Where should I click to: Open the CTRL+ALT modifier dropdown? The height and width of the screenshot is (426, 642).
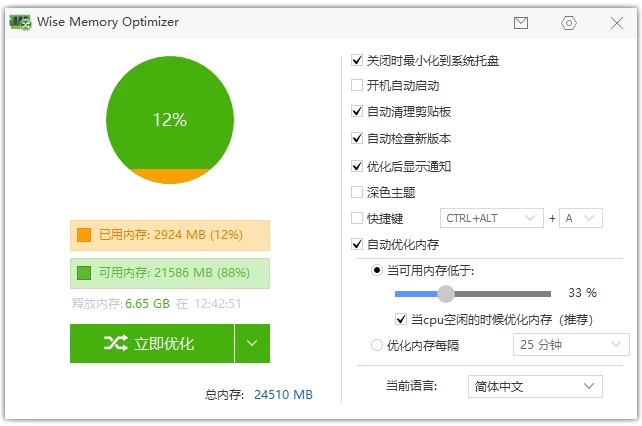click(491, 218)
